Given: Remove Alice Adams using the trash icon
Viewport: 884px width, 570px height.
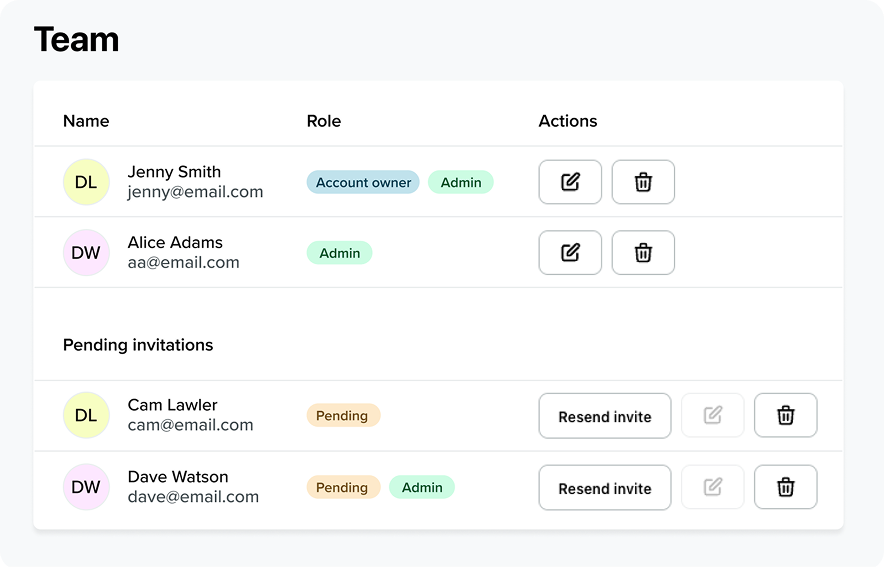Looking at the screenshot, I should tap(643, 253).
